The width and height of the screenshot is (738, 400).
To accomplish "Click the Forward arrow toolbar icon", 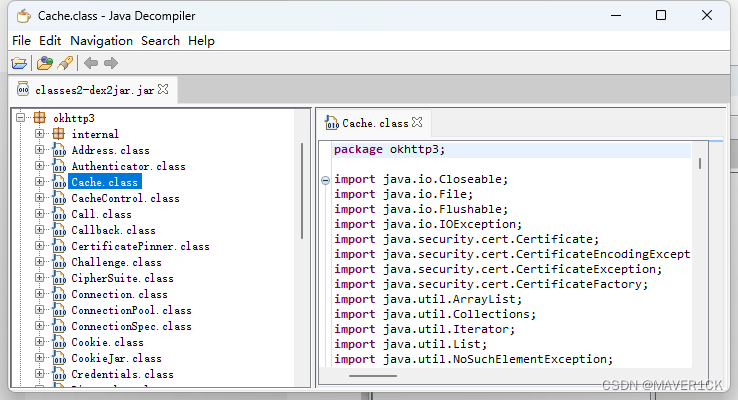I will pos(111,63).
